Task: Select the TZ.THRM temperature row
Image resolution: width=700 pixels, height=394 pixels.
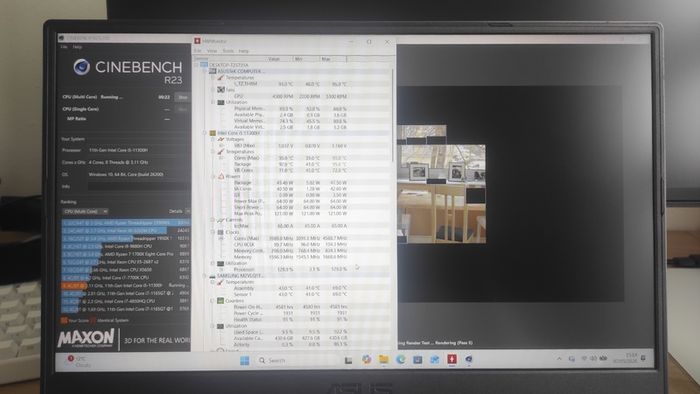Action: [x=291, y=83]
